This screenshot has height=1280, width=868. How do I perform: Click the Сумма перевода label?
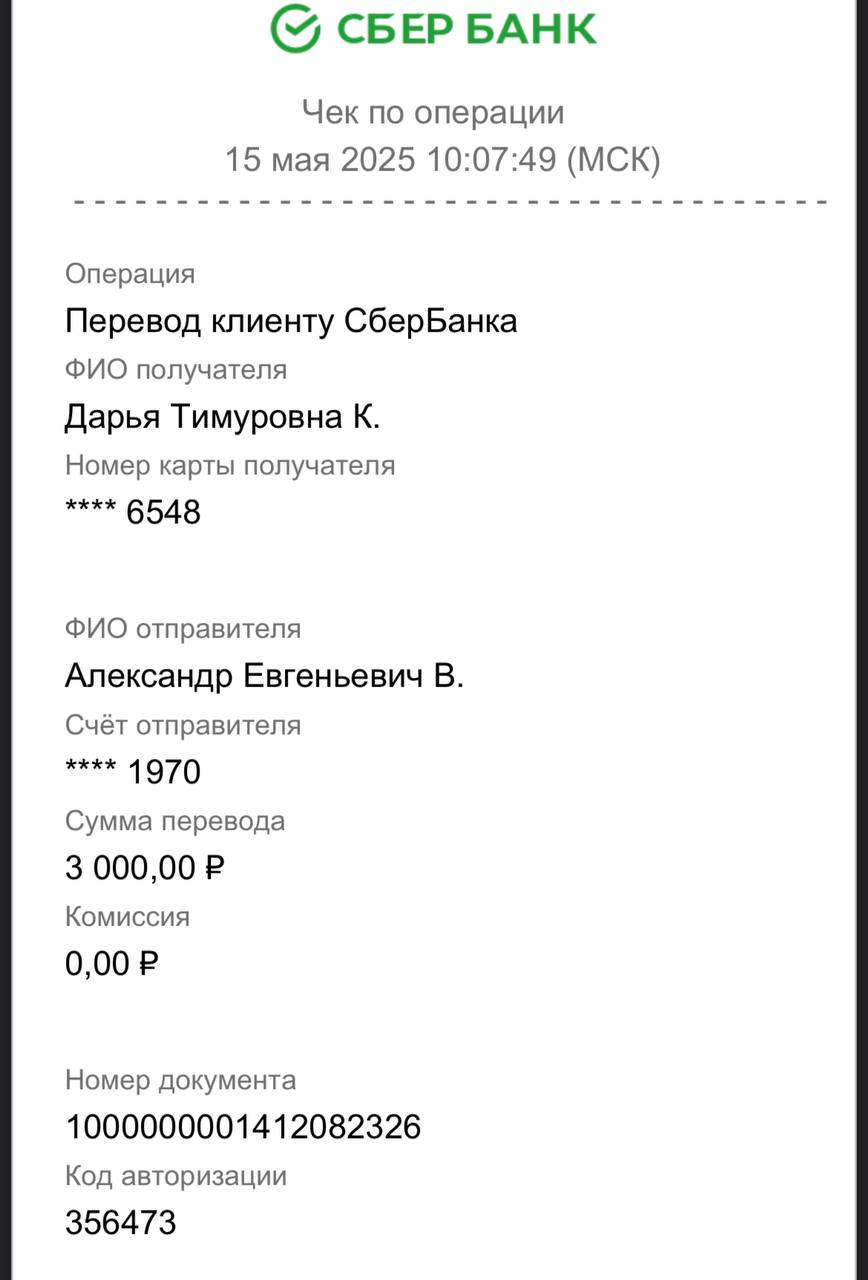point(175,821)
